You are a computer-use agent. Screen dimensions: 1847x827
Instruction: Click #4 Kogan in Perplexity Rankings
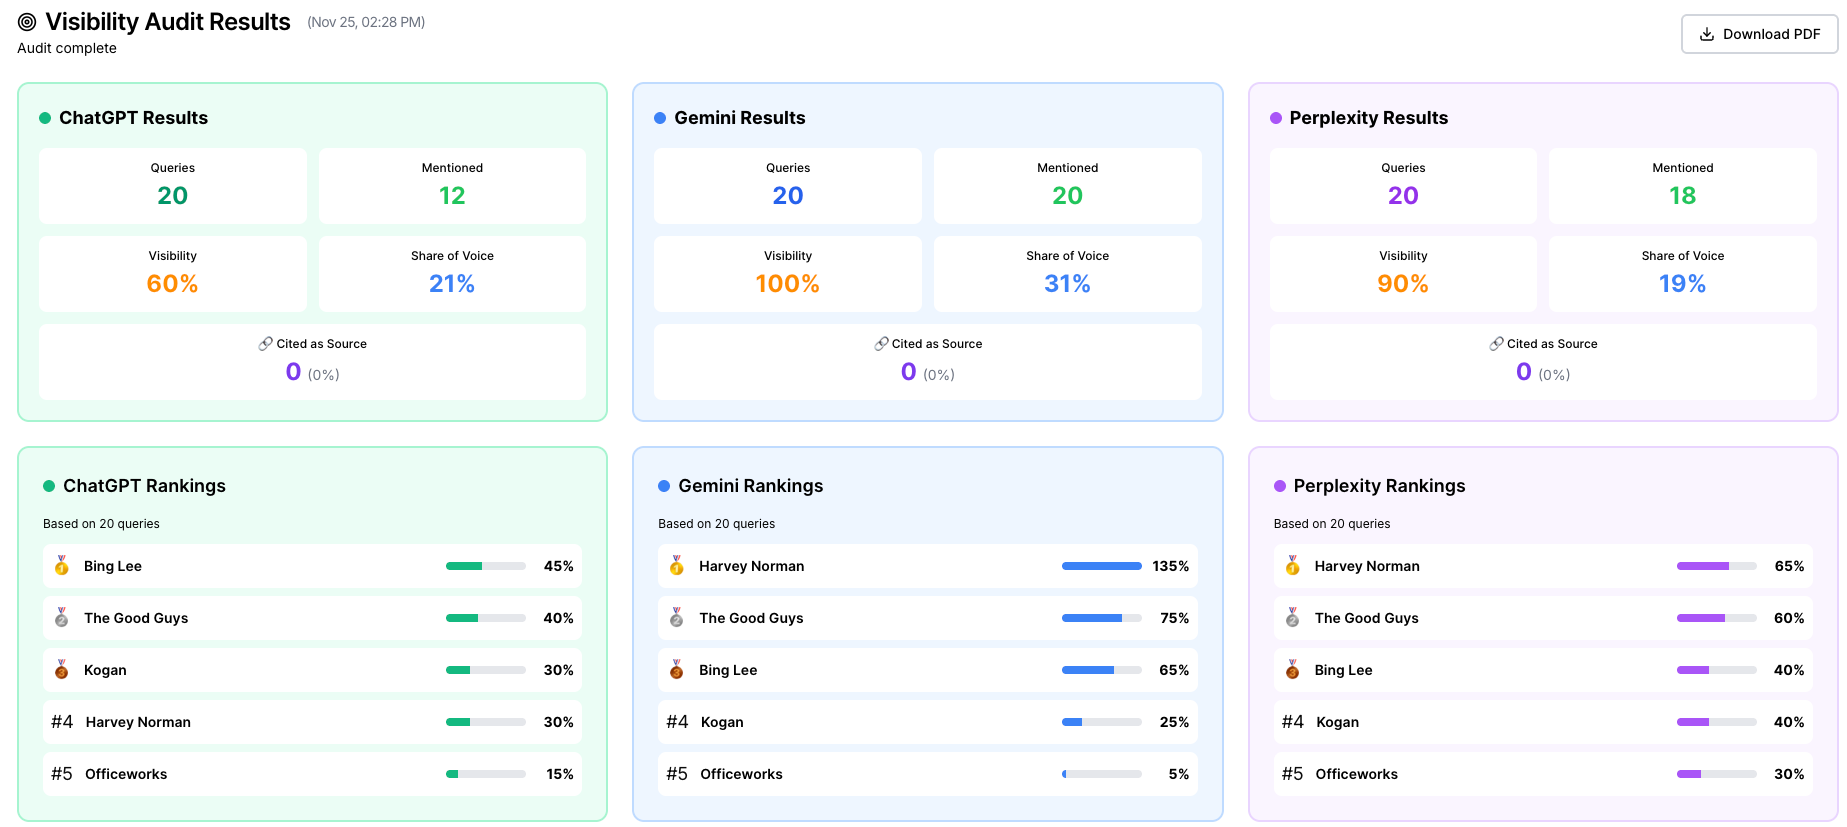pos(1543,722)
